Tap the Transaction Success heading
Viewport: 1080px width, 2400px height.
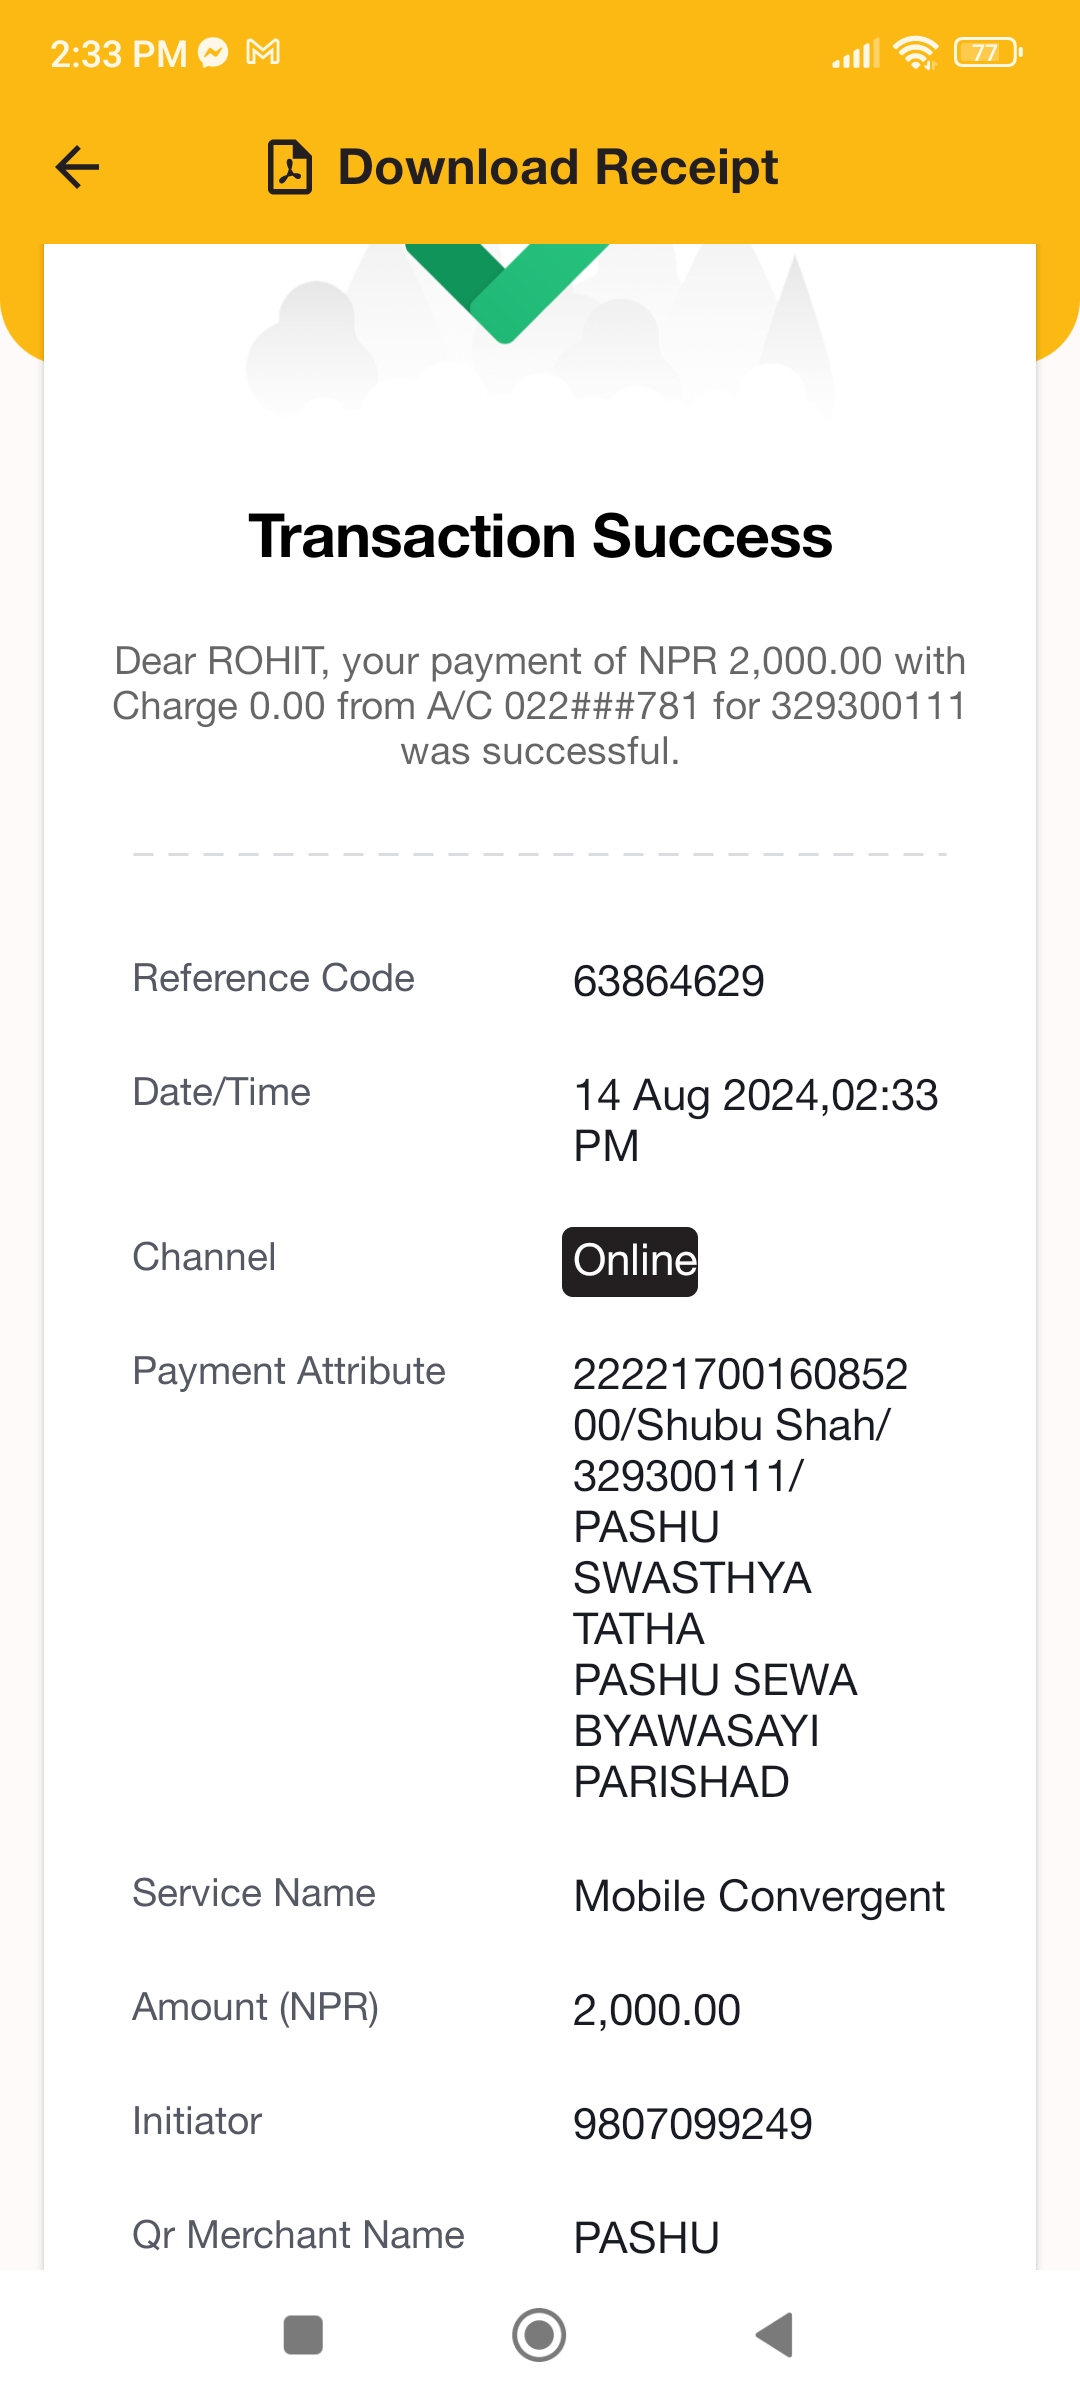(540, 536)
